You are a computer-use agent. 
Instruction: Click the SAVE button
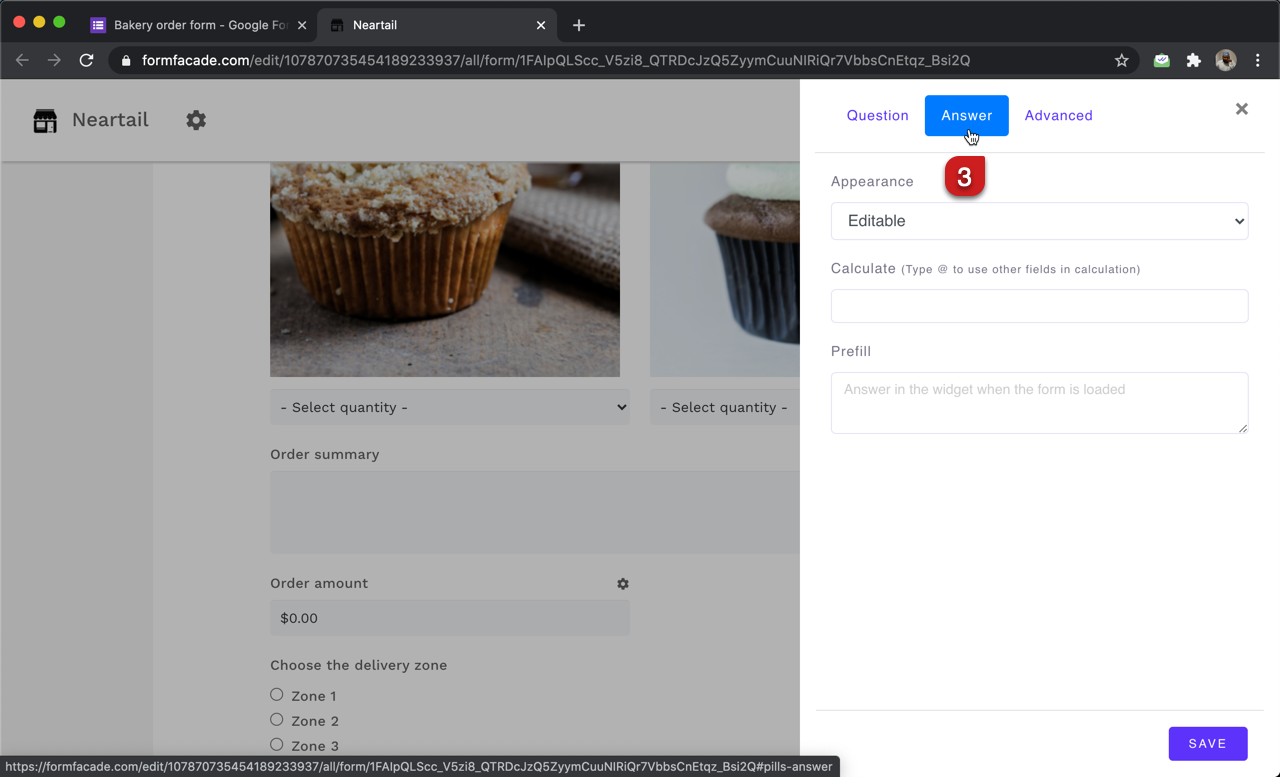(1207, 743)
